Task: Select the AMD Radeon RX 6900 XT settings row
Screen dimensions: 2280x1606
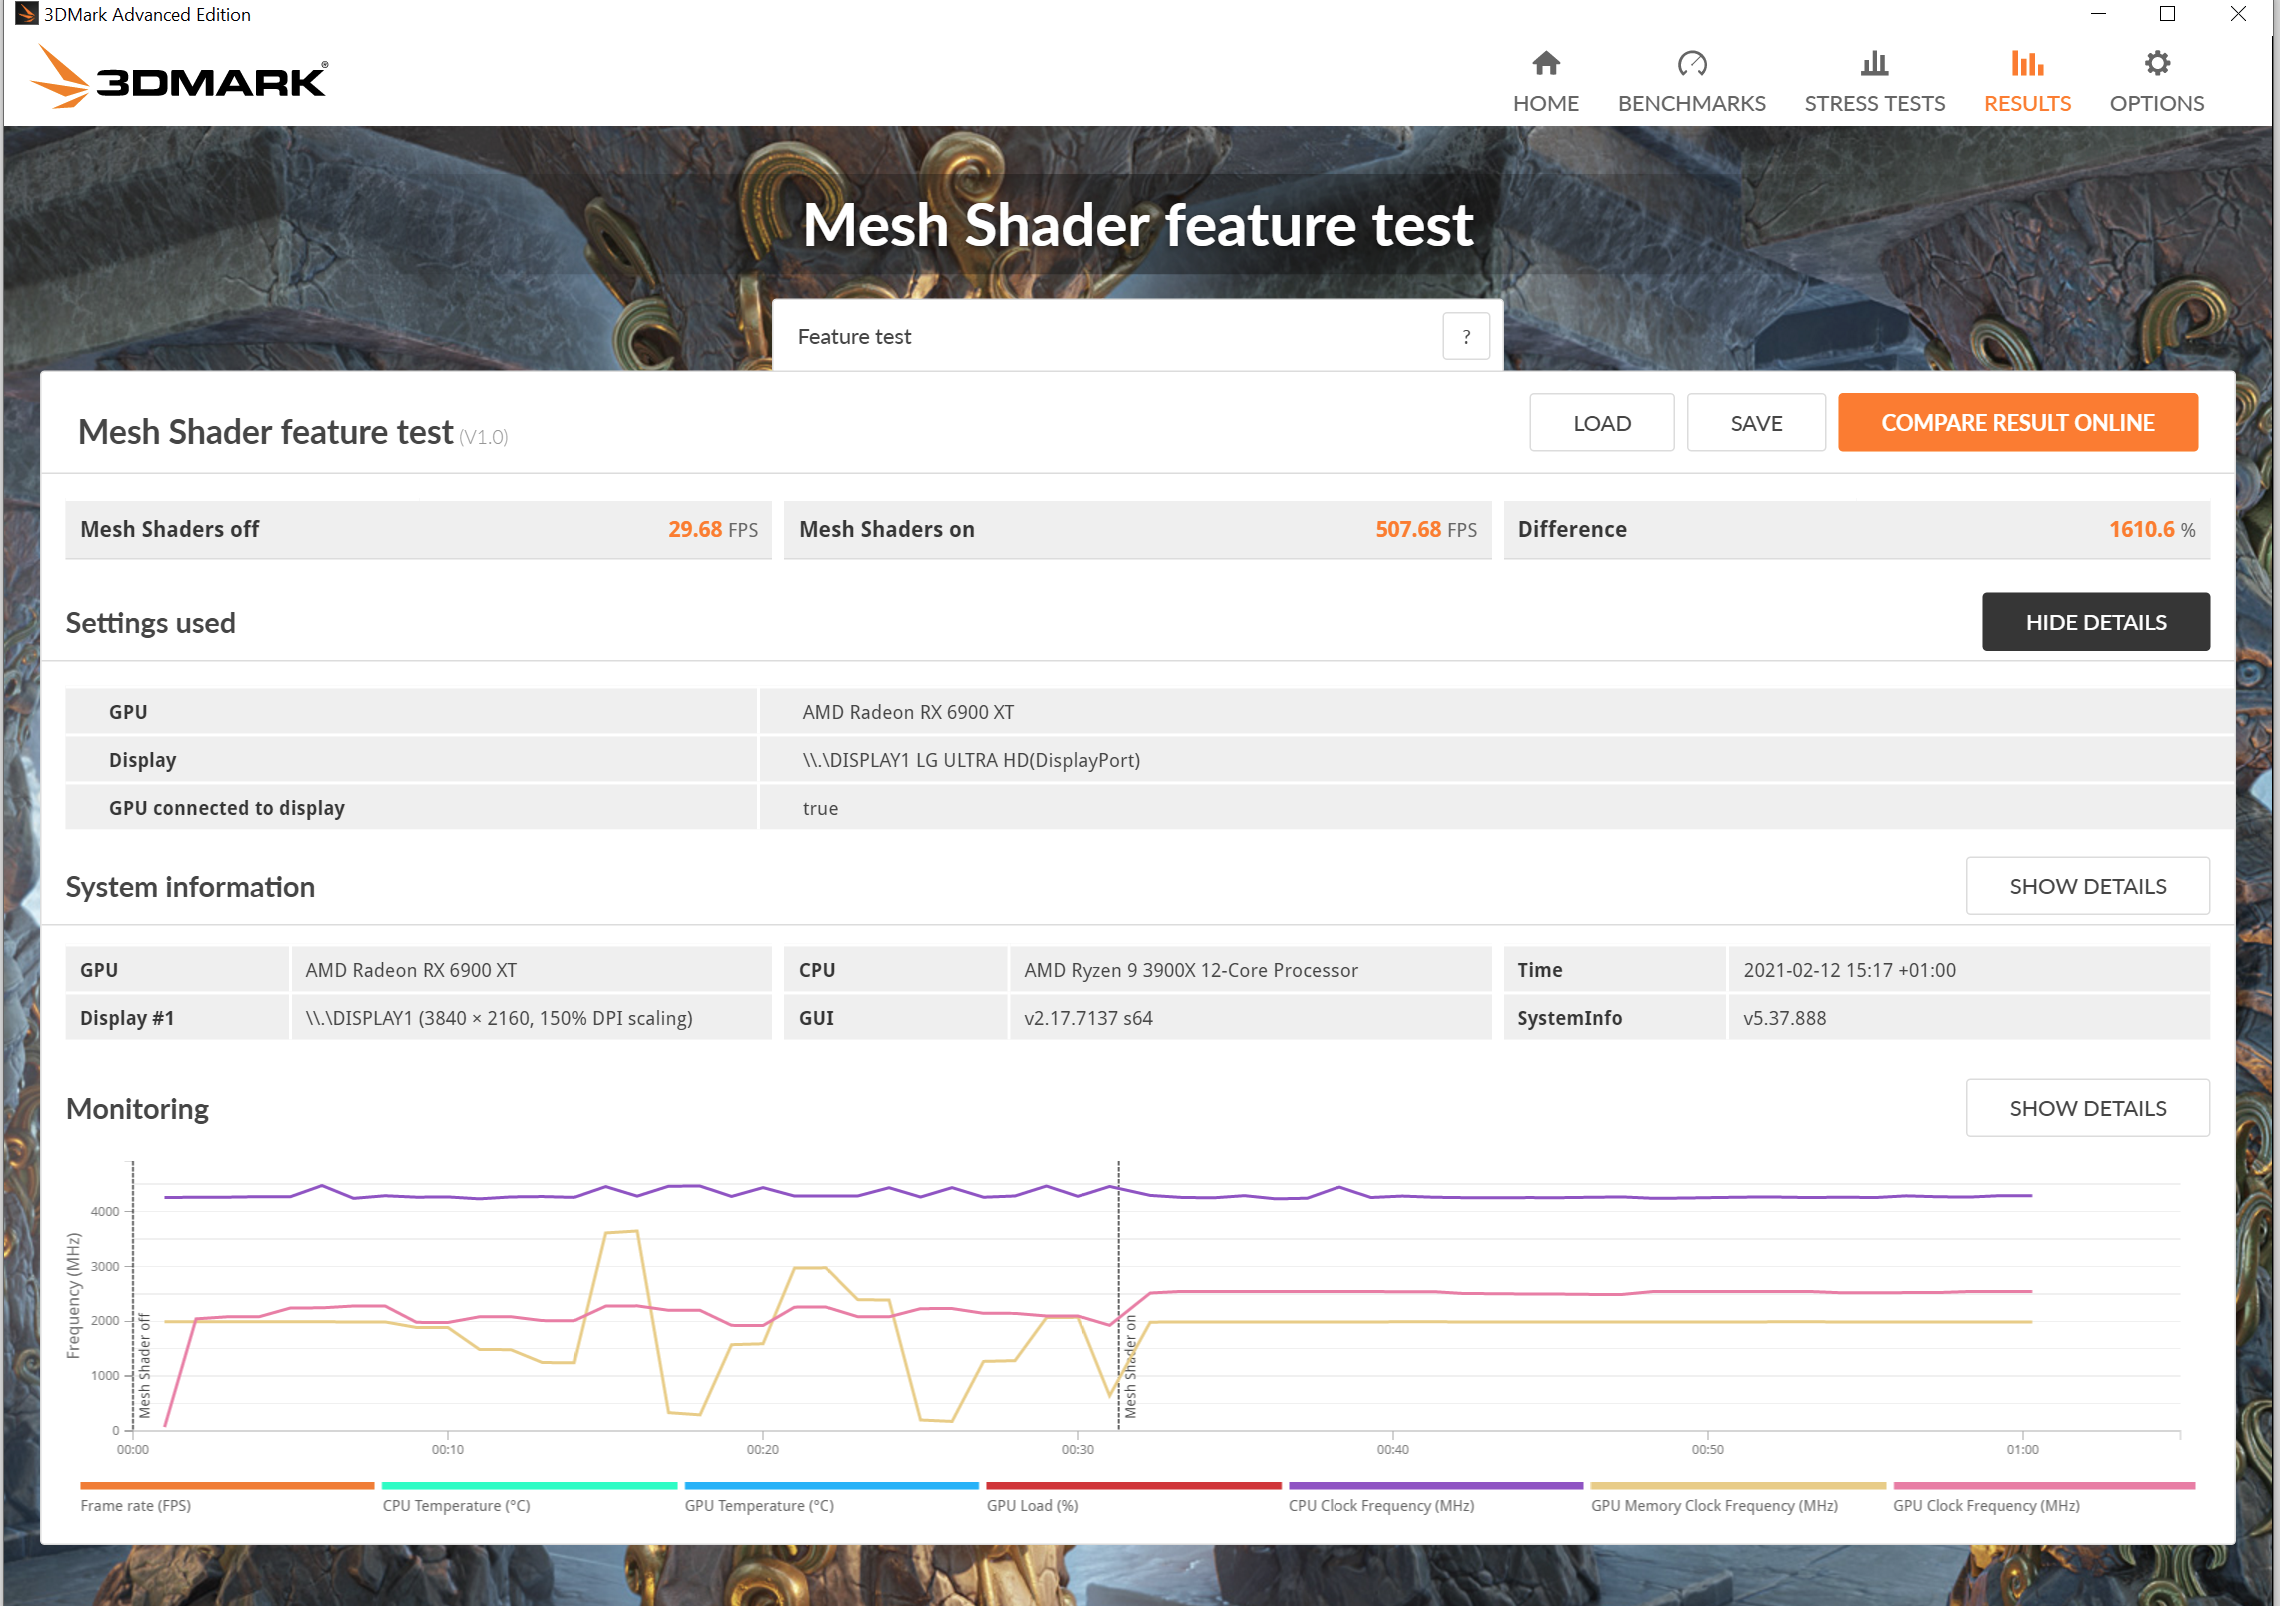Action: [1149, 711]
